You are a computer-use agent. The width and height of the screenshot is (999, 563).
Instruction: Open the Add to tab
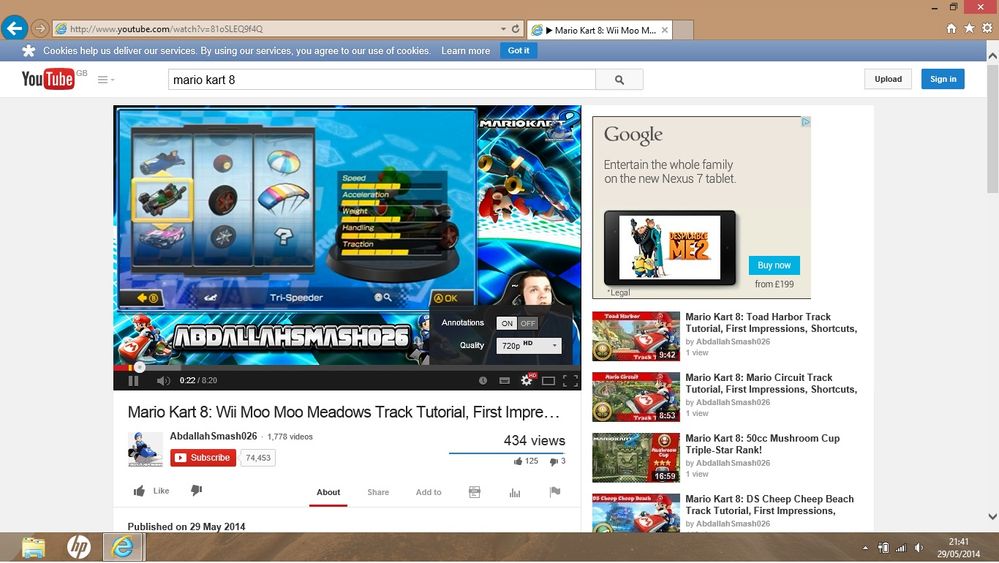[x=428, y=492]
